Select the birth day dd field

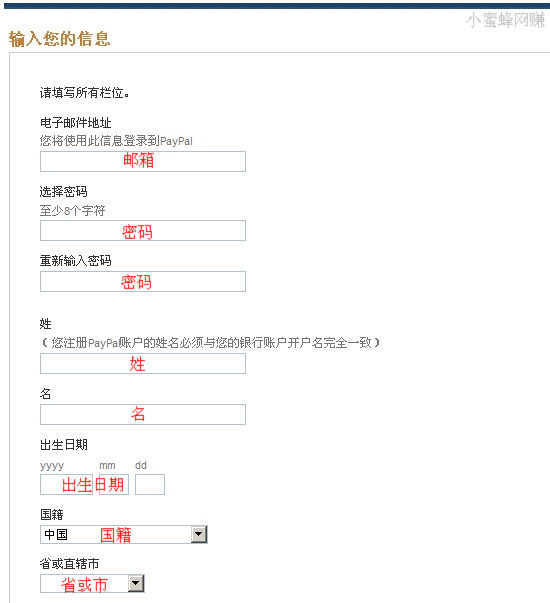(150, 485)
